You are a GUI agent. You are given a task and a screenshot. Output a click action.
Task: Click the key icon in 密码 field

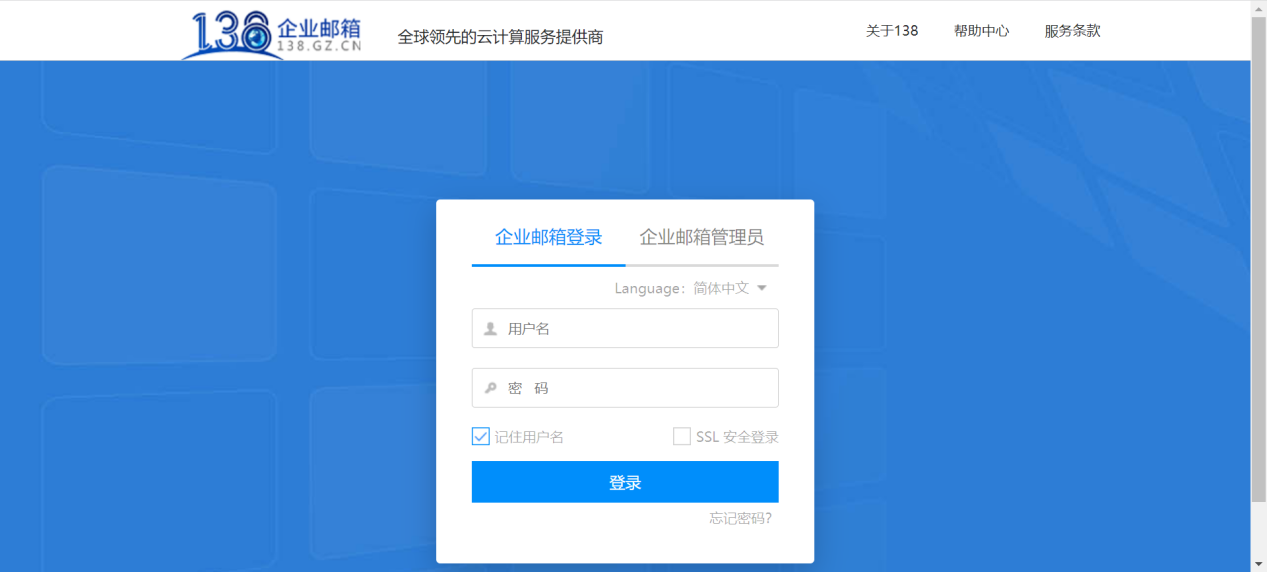click(x=490, y=388)
